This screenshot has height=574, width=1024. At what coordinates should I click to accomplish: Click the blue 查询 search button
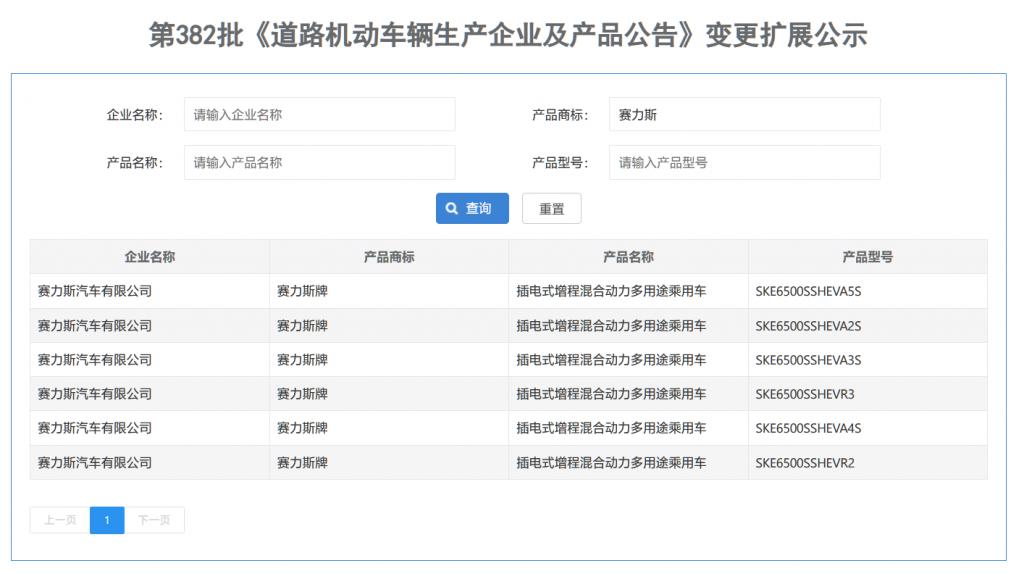point(472,208)
